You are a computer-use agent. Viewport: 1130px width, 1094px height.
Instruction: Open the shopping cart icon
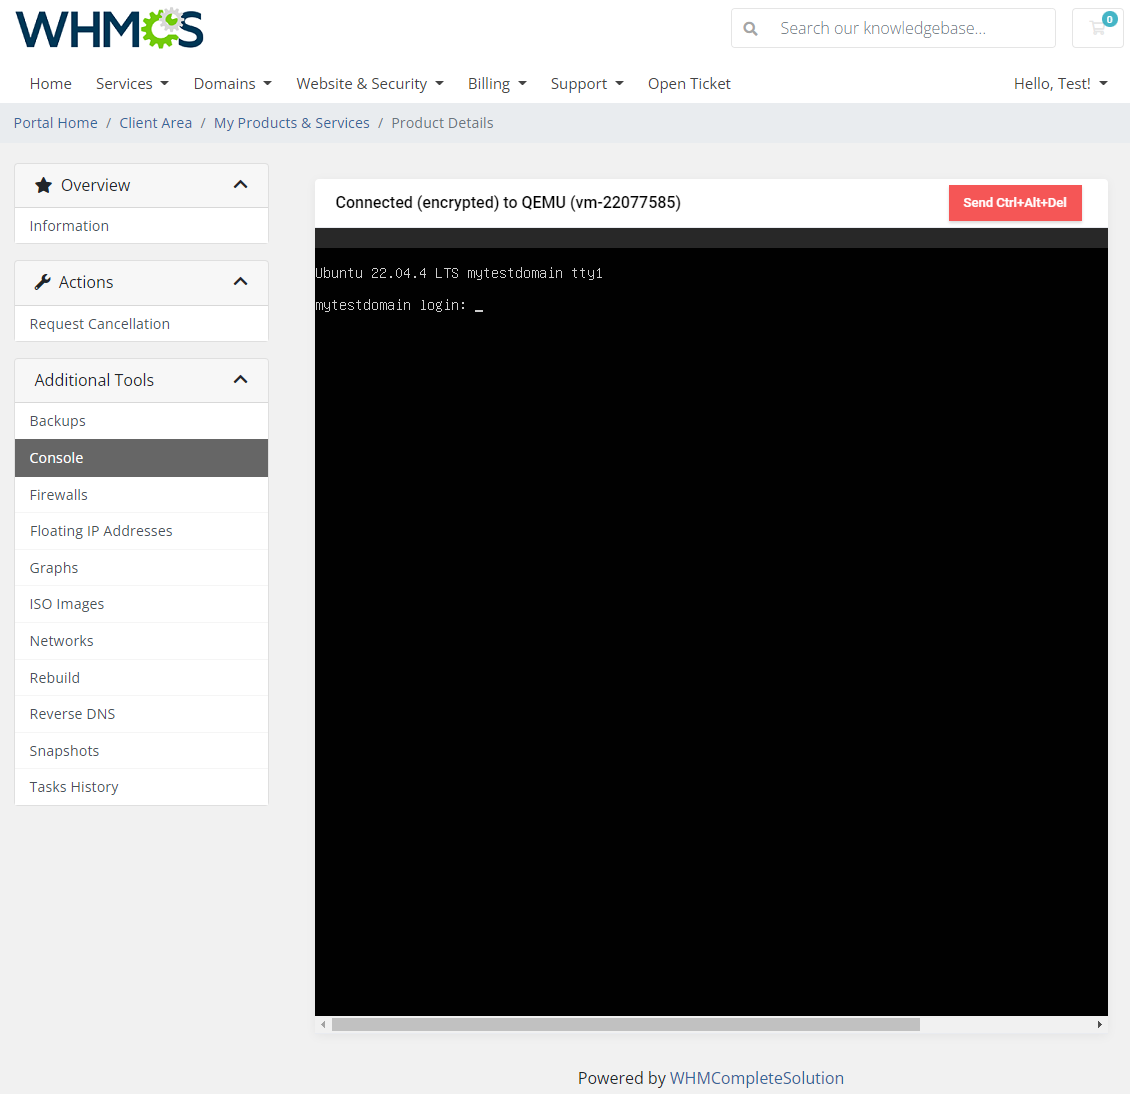(1097, 28)
